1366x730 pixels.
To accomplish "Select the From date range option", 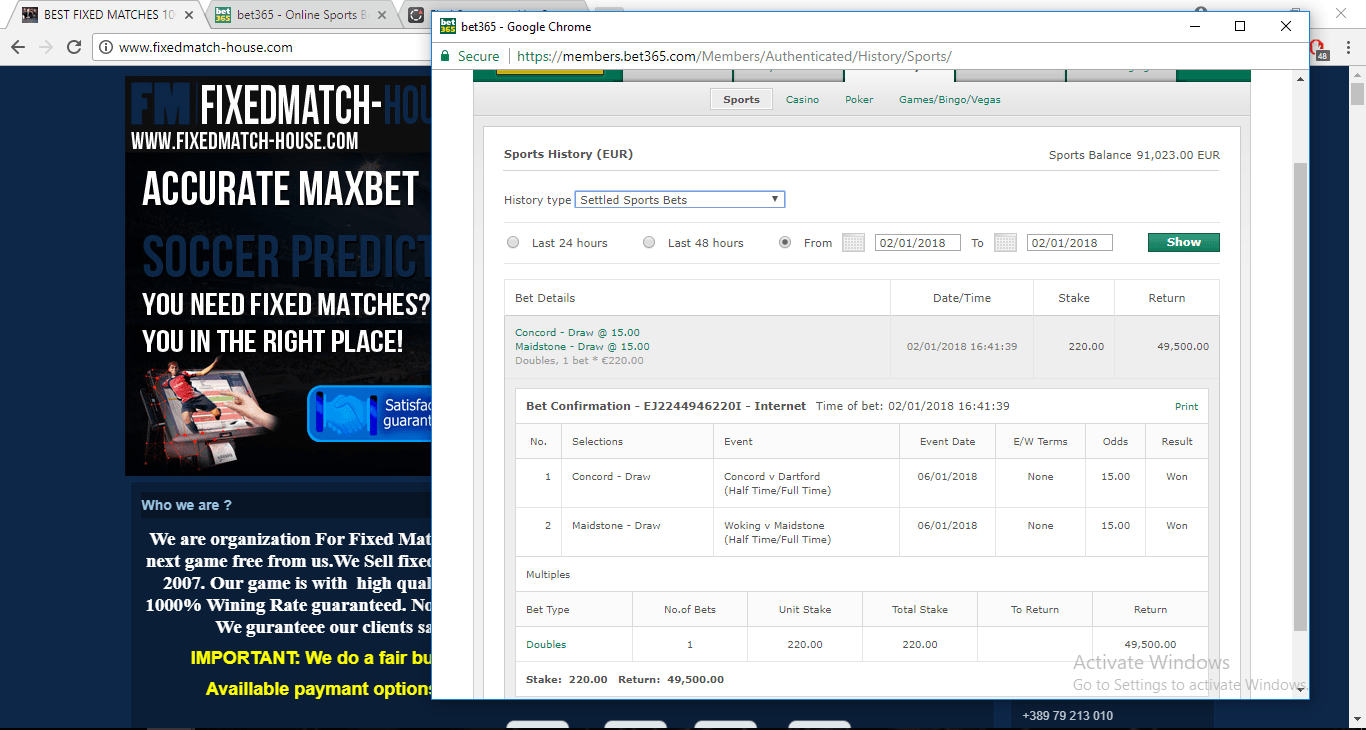I will click(x=785, y=242).
